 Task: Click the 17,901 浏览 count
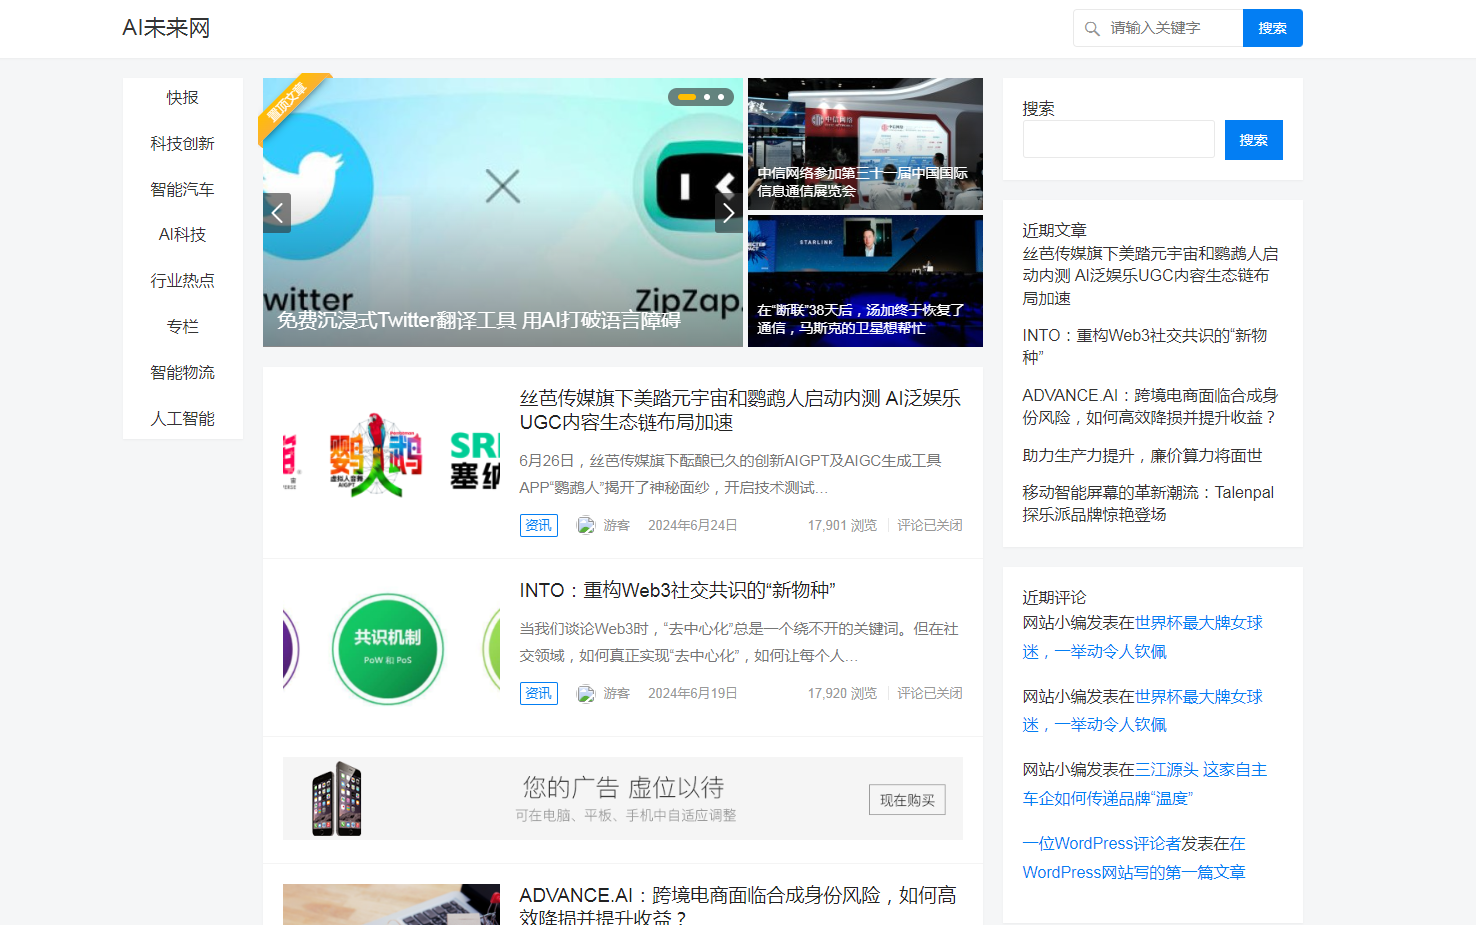pos(842,526)
